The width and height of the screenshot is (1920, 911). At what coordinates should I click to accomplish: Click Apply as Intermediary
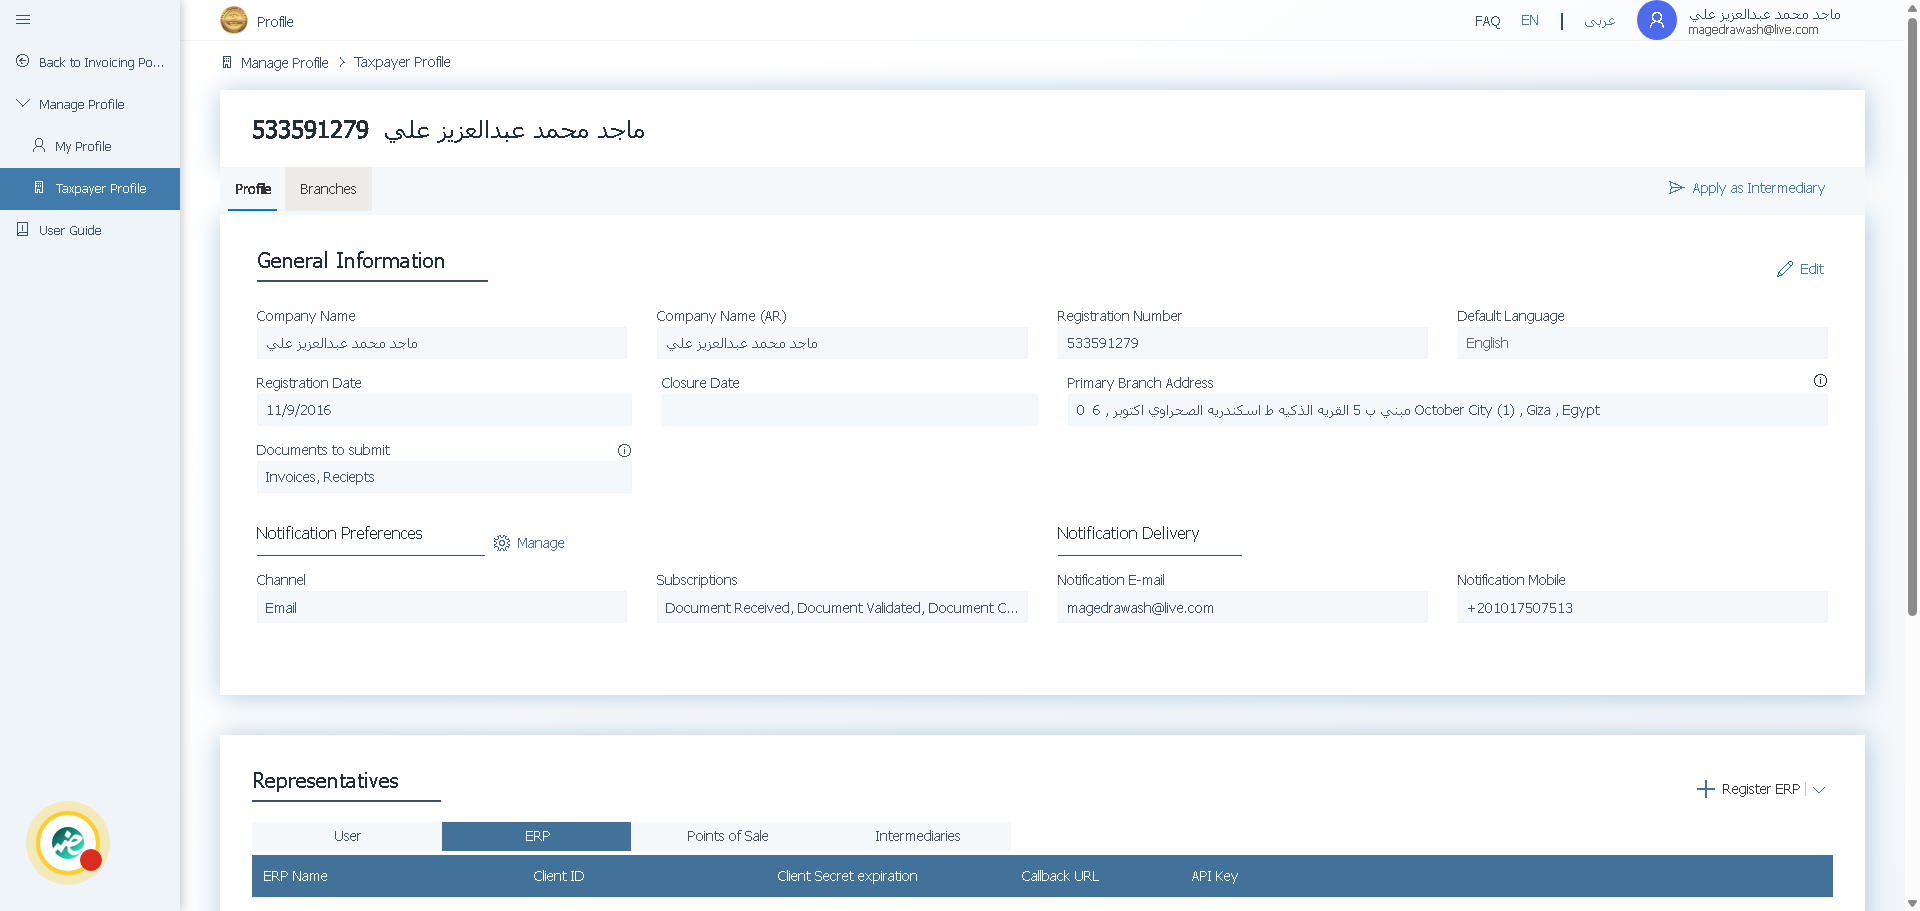pyautogui.click(x=1758, y=188)
